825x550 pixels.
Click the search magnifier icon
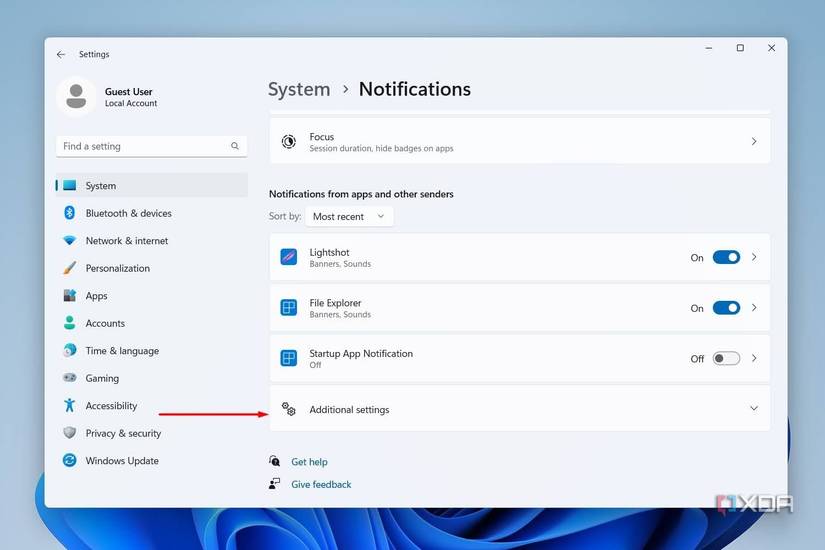click(x=235, y=146)
